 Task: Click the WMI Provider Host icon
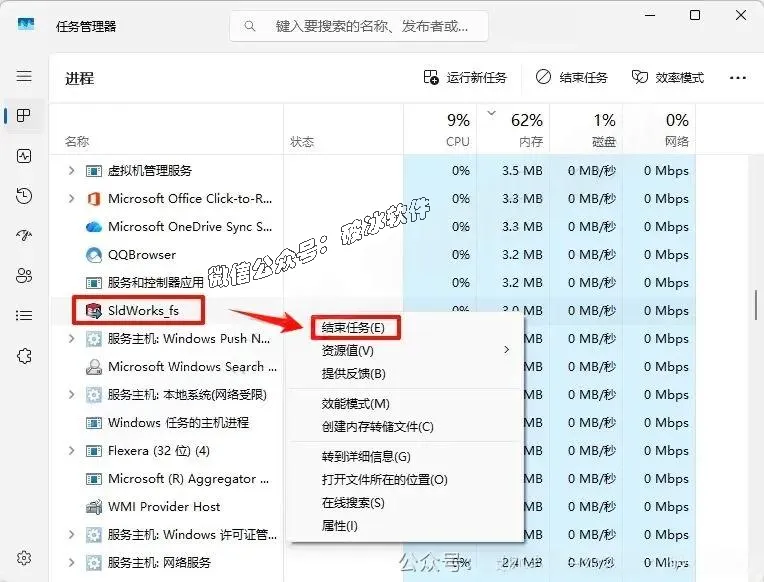pyautogui.click(x=94, y=507)
